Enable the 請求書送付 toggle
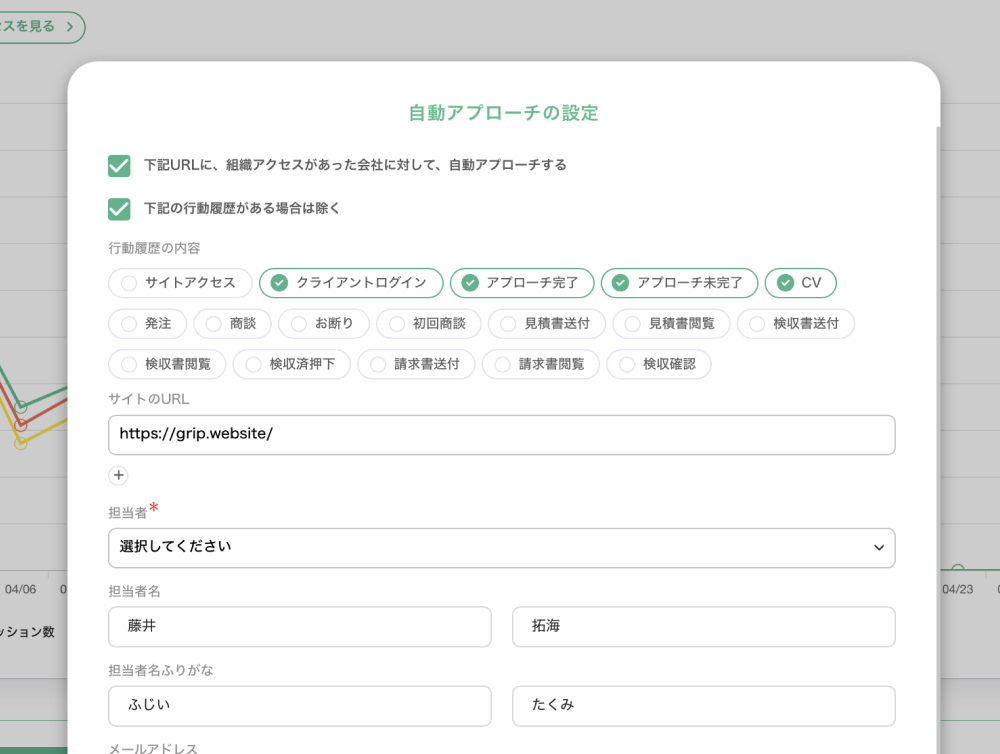This screenshot has width=1000, height=754. [416, 364]
